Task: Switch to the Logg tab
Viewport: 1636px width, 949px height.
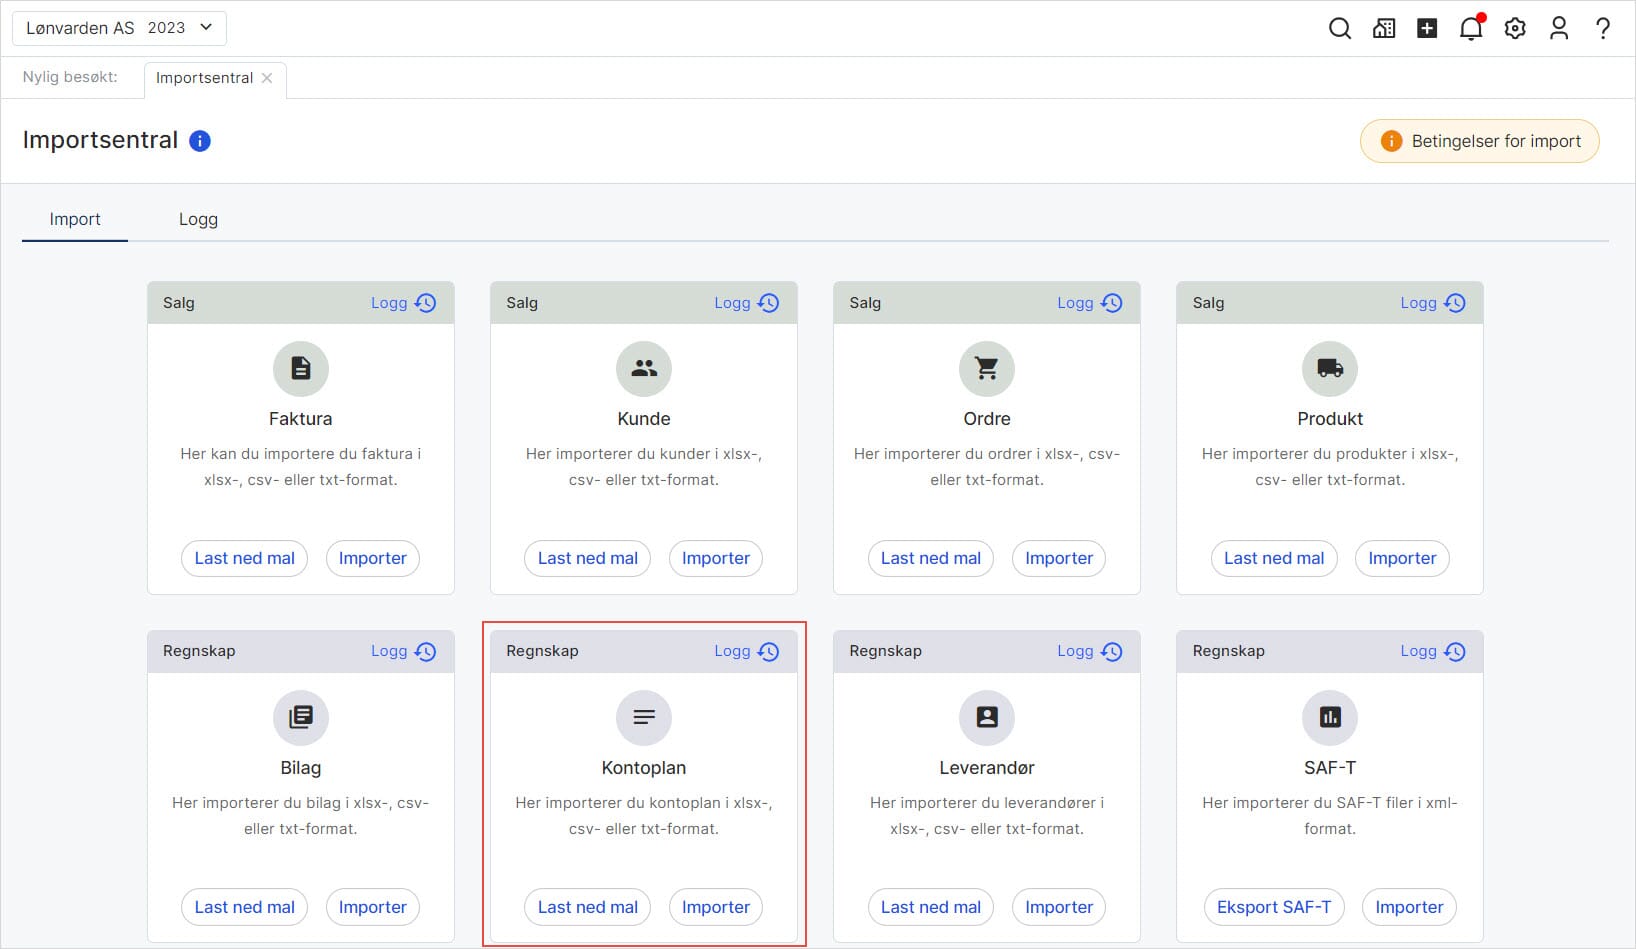Action: click(198, 219)
